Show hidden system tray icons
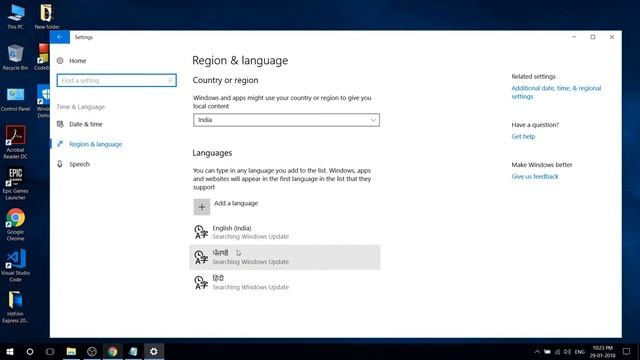This screenshot has height=360, width=640. pos(537,352)
